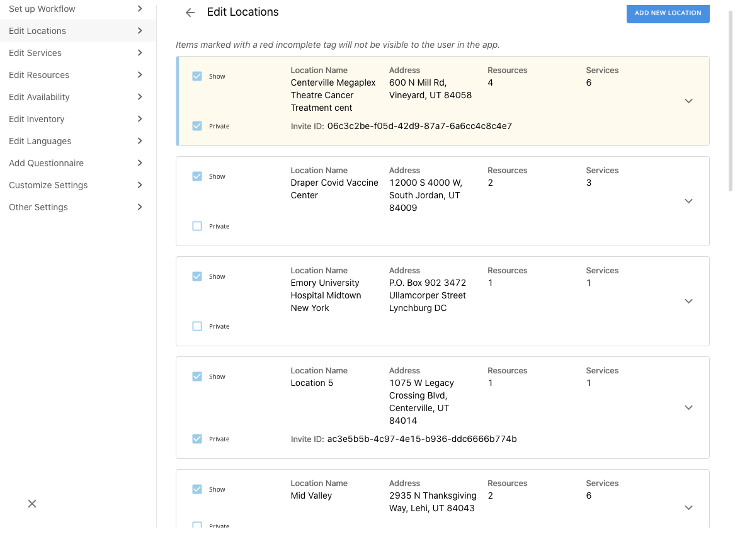Uncheck Show for Mid Valley location
This screenshot has width=741, height=533.
[x=197, y=489]
